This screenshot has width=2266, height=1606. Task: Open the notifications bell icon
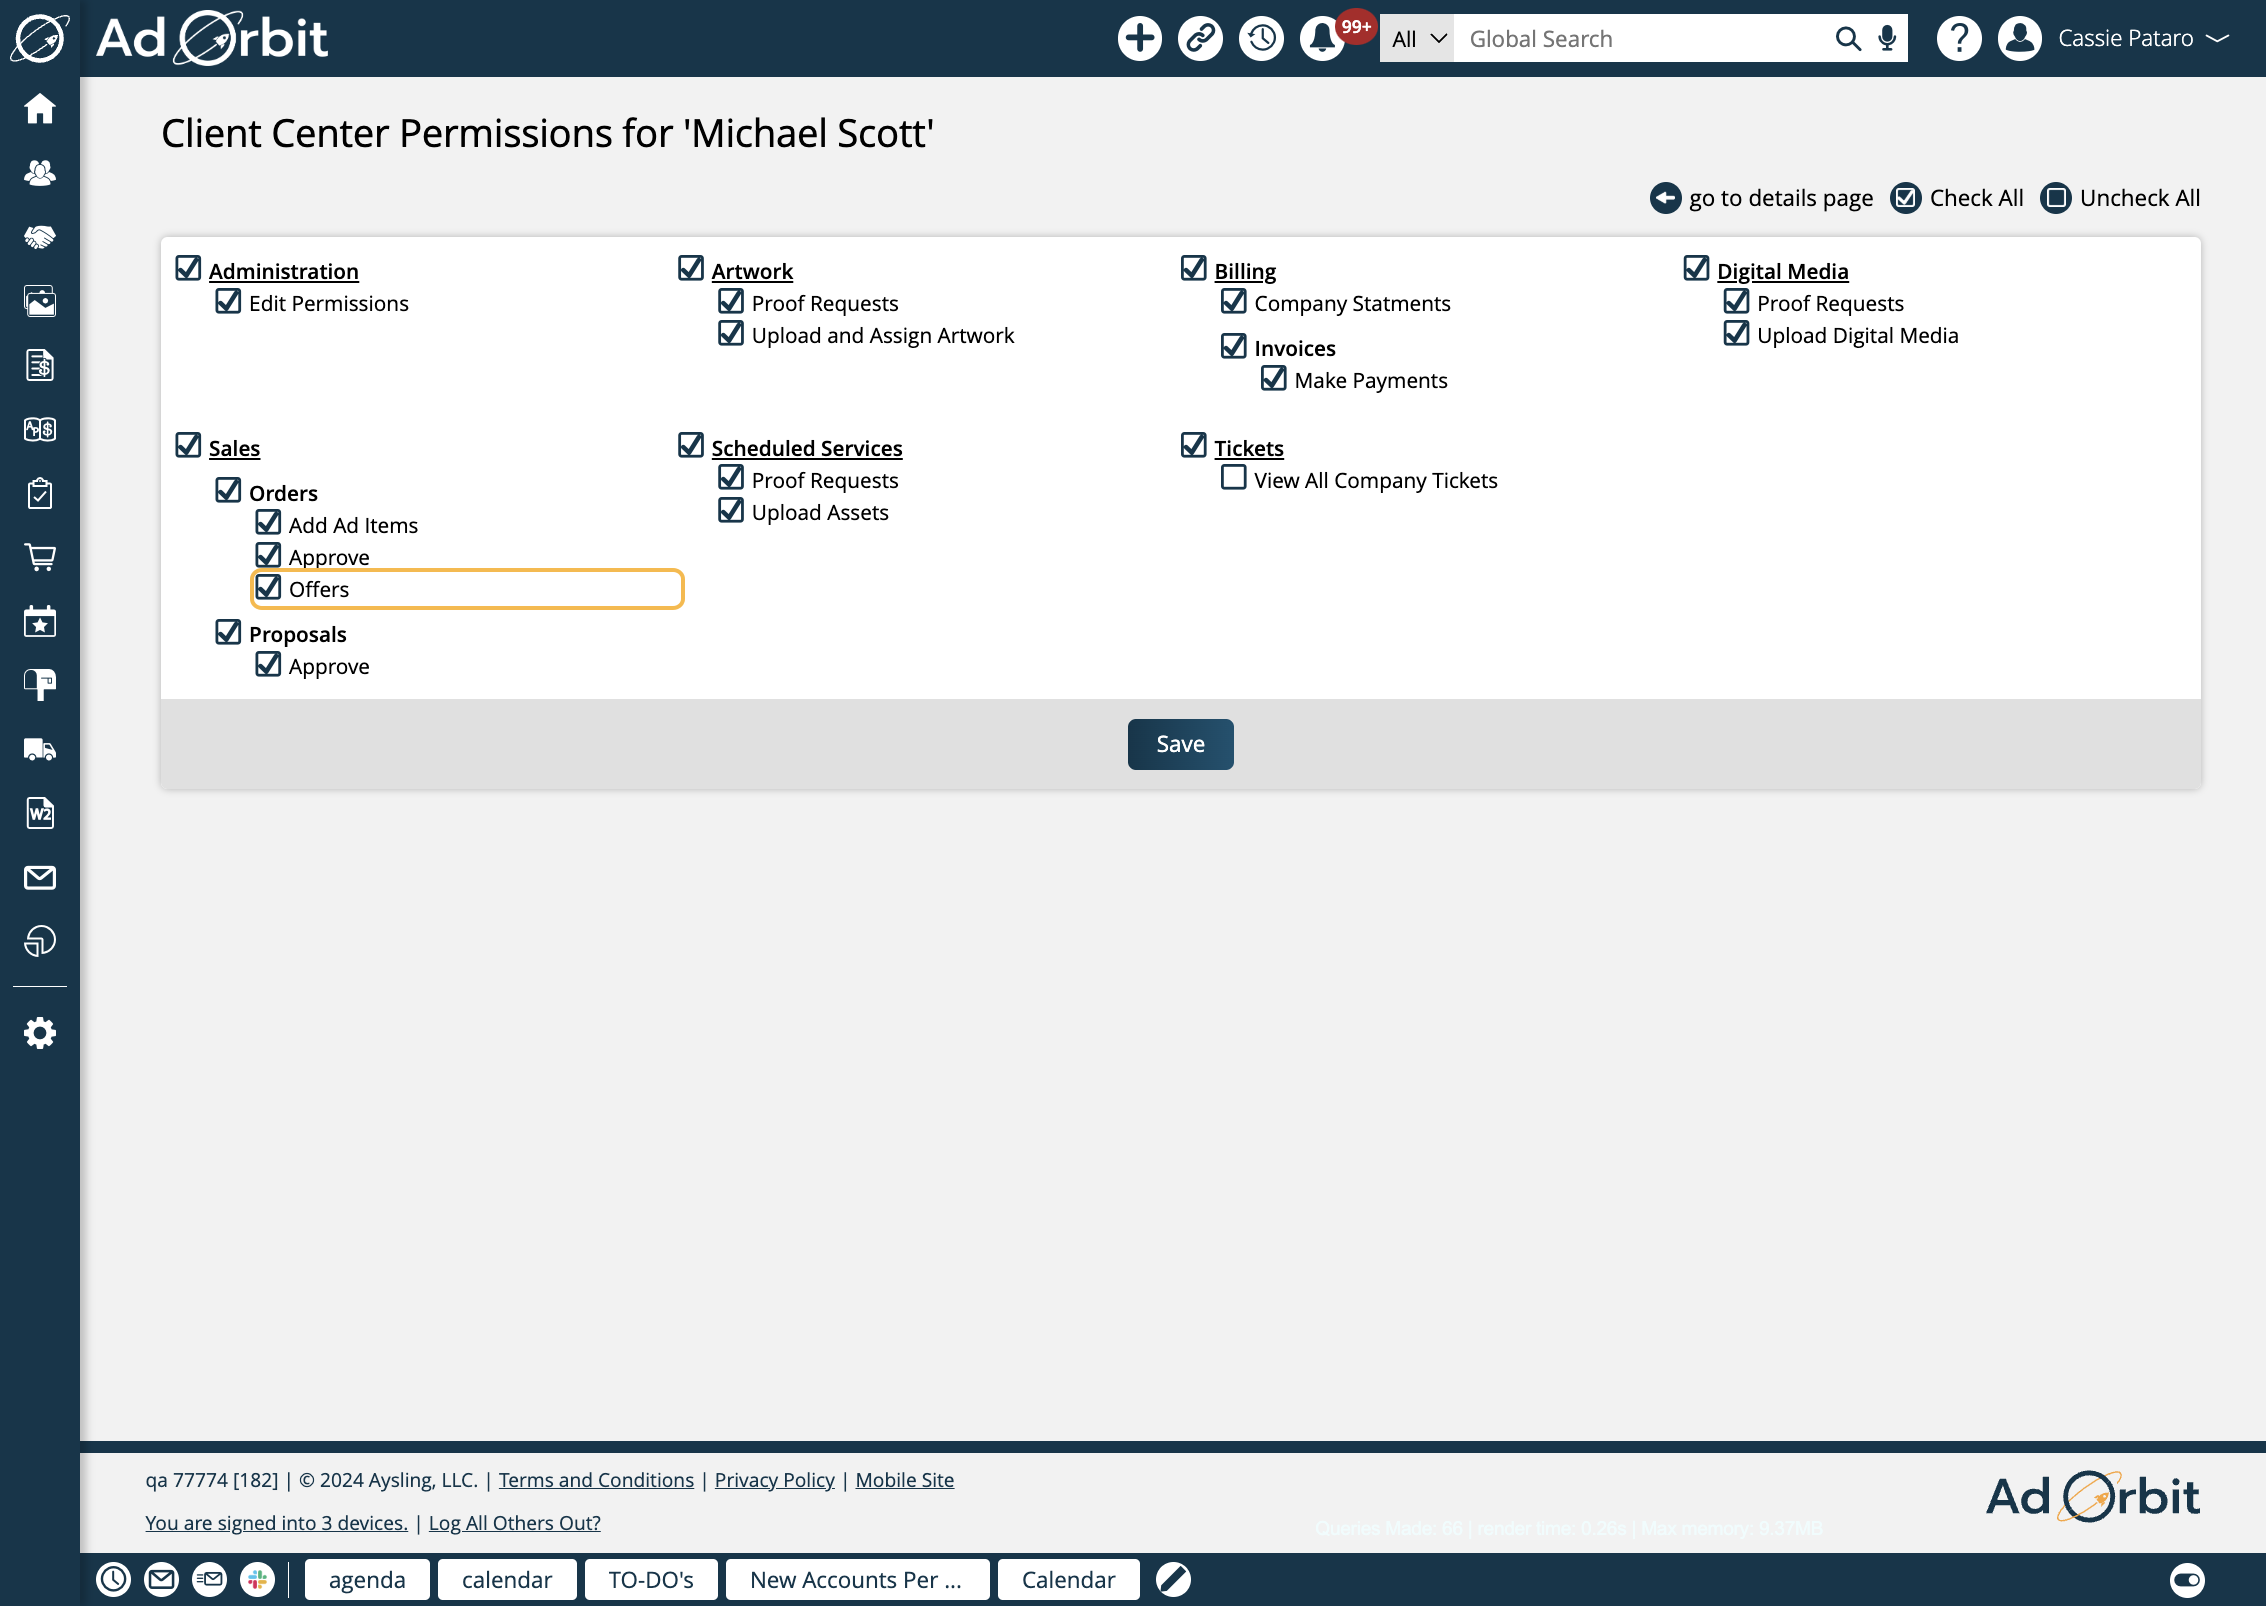click(1322, 39)
